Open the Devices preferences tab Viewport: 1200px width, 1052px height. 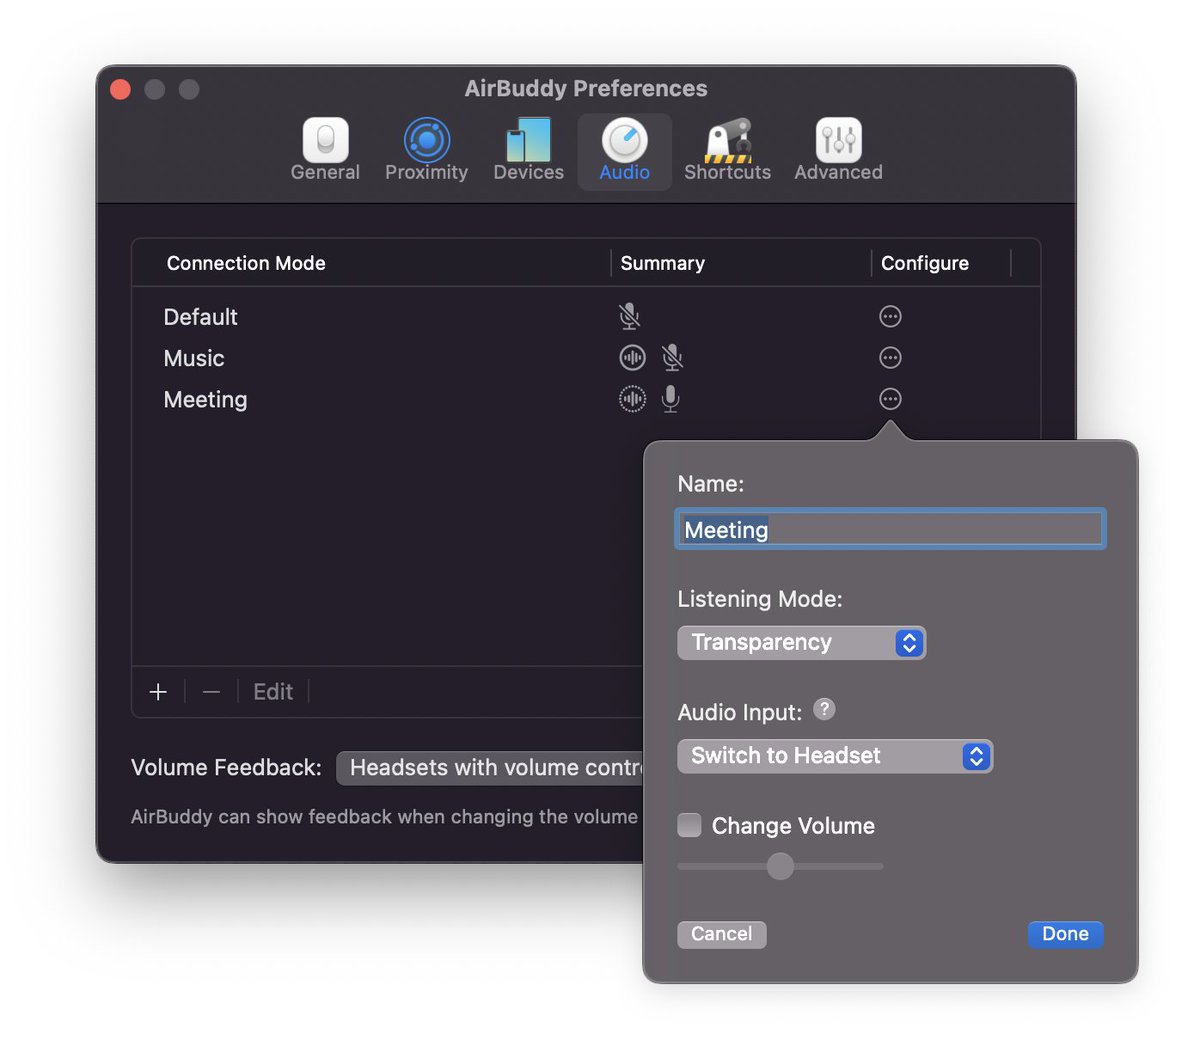(528, 150)
